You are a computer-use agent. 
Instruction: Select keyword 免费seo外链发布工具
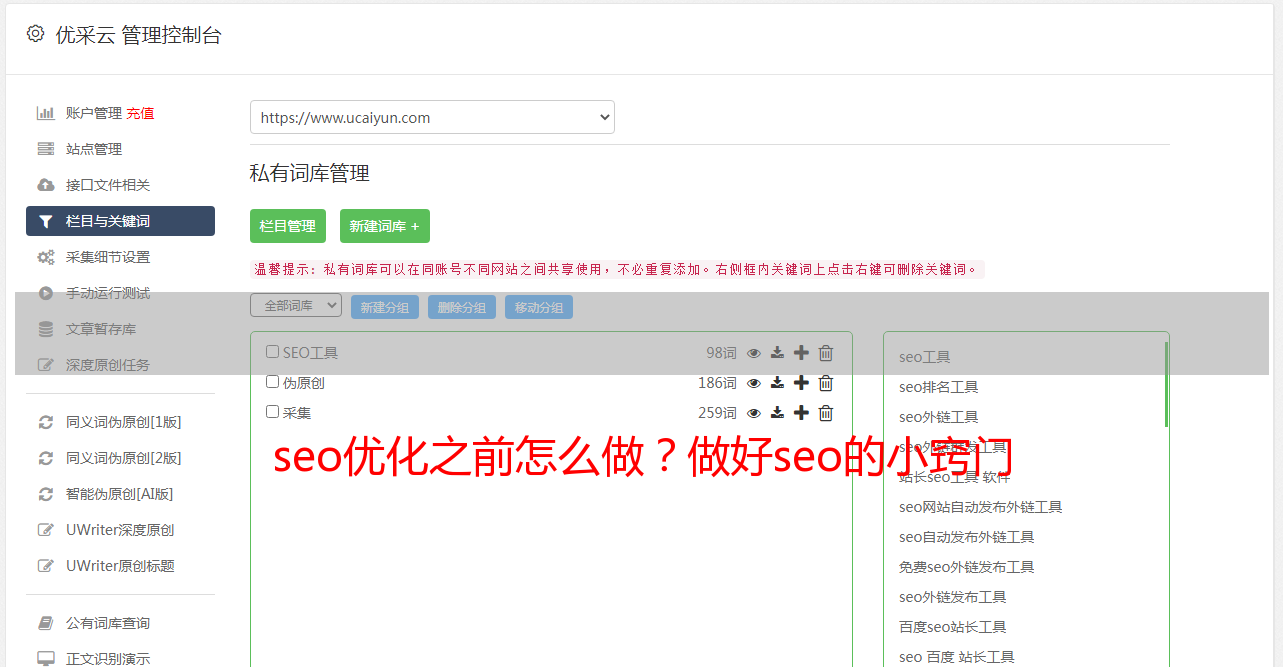click(966, 567)
